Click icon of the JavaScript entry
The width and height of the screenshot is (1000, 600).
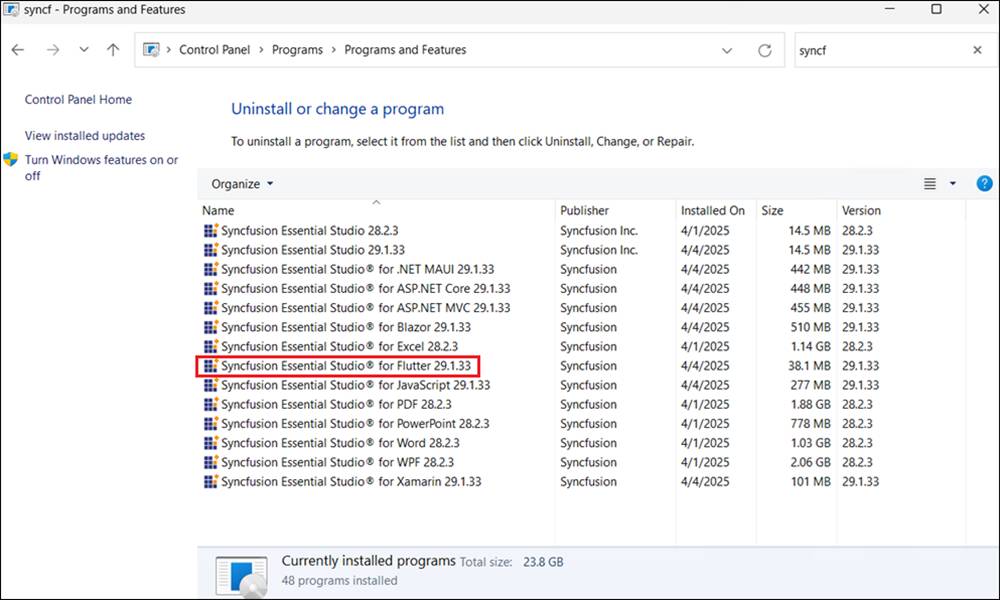210,385
